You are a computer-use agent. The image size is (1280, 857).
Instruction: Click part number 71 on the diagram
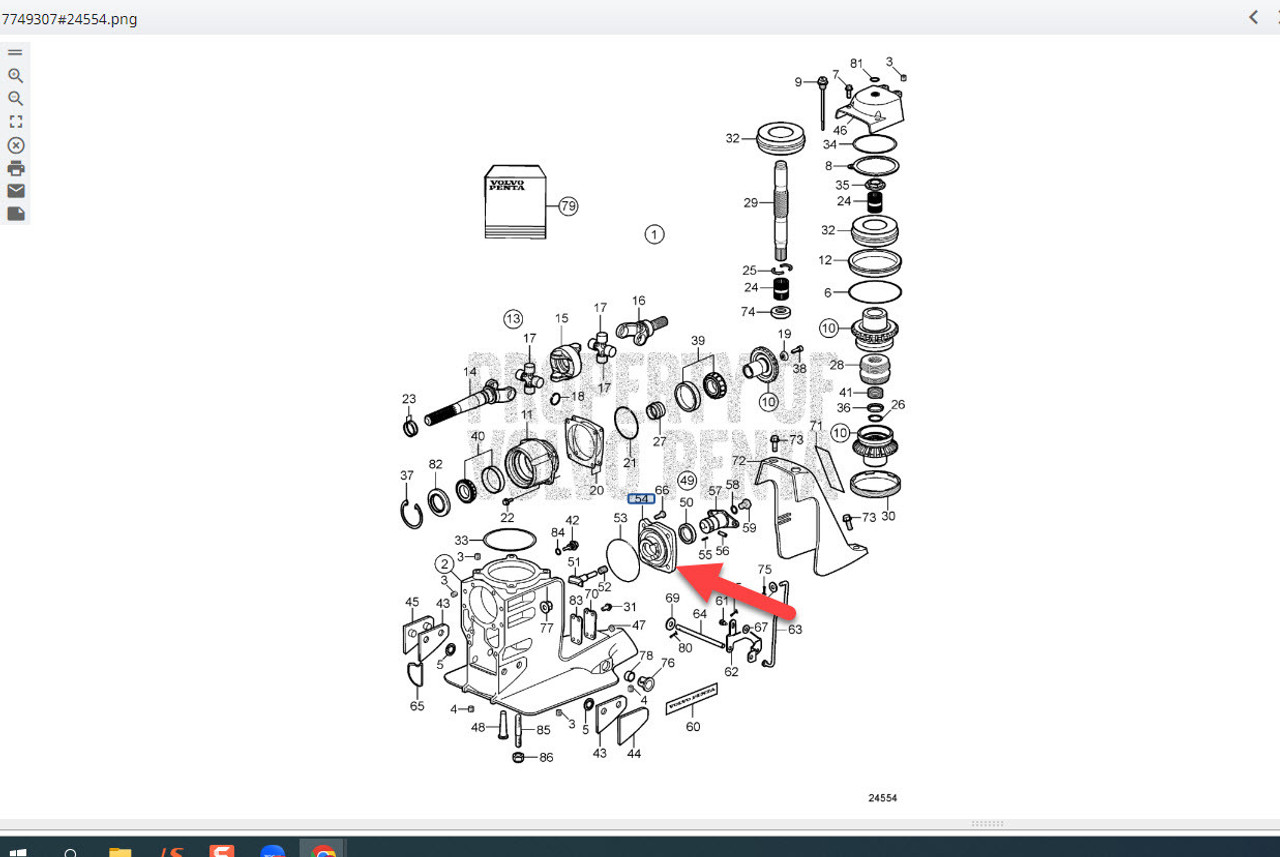click(816, 426)
